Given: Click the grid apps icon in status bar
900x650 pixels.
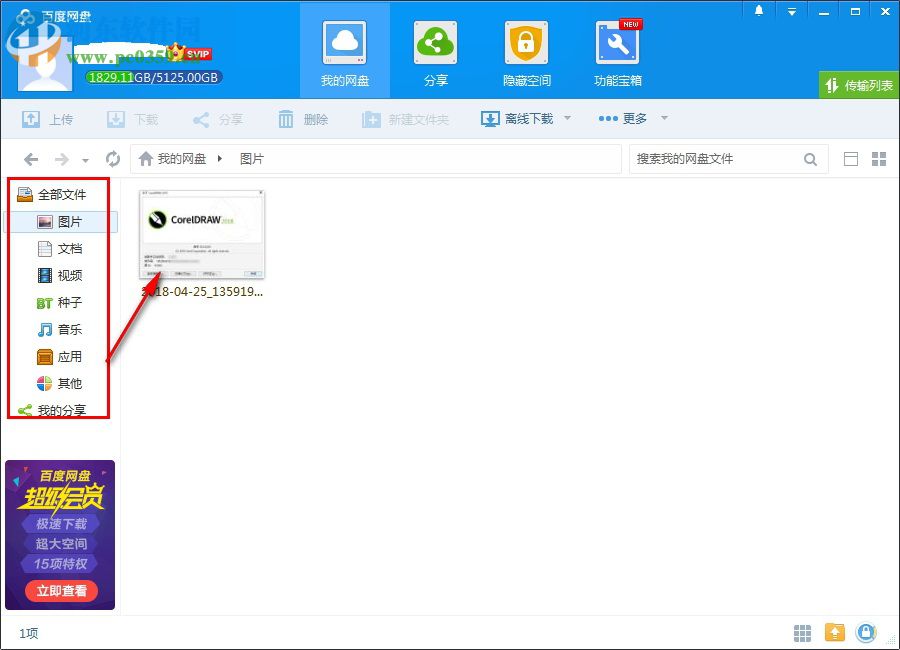Looking at the screenshot, I should 802,633.
